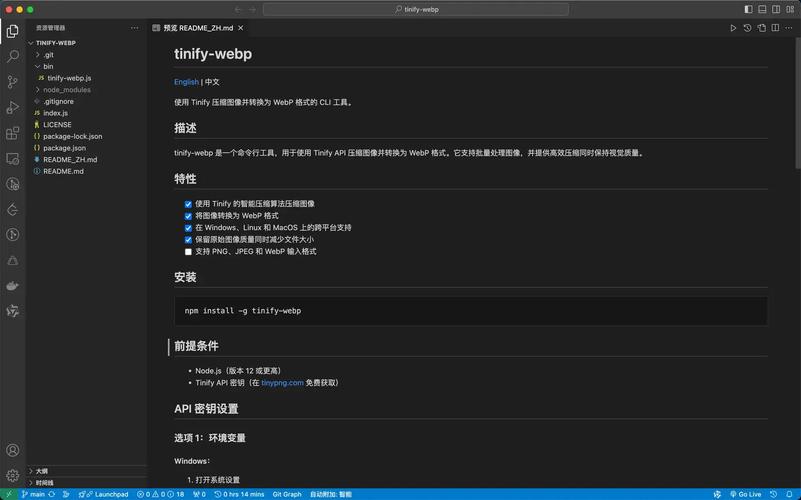
Task: Click Go Live in status bar
Action: (745, 494)
